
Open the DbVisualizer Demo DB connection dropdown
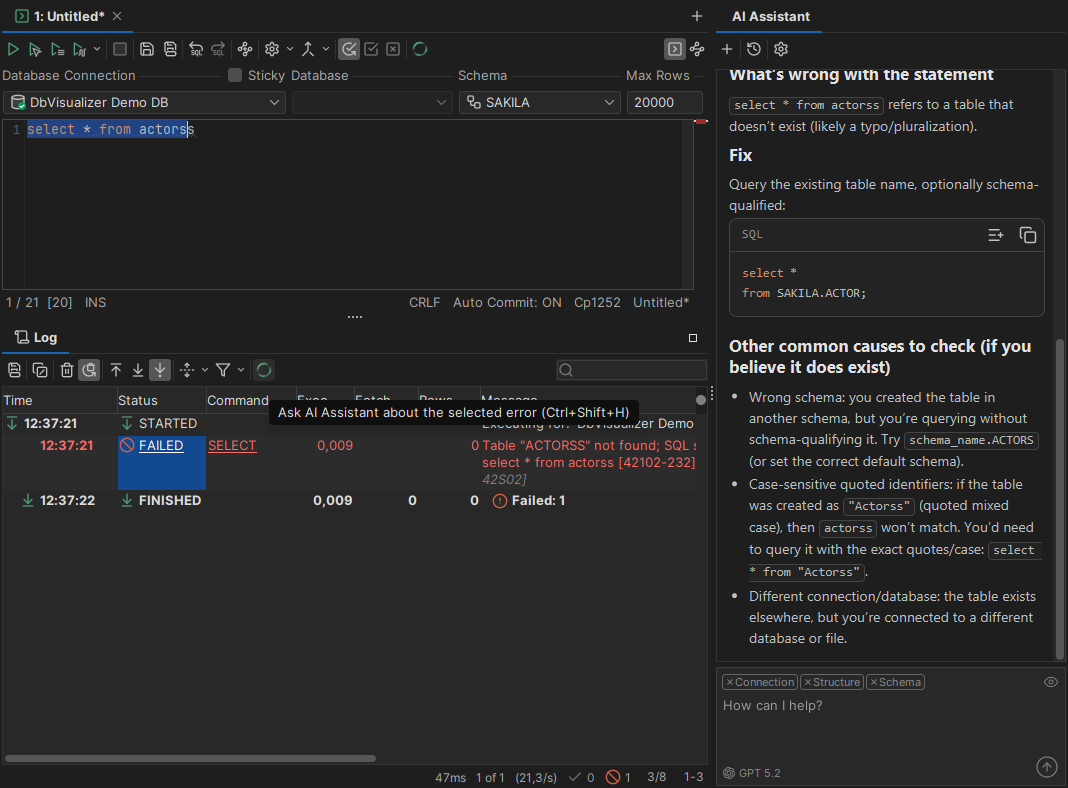(144, 102)
